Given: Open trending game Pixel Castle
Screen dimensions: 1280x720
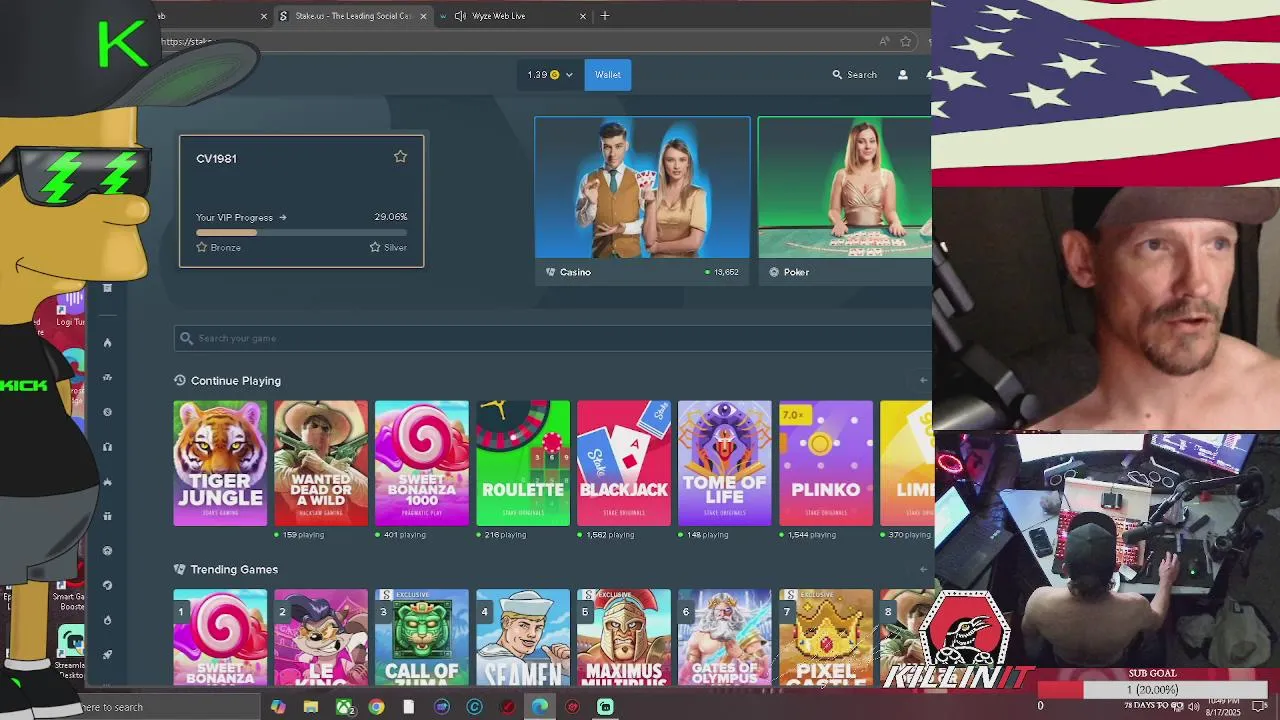Looking at the screenshot, I should tap(826, 638).
